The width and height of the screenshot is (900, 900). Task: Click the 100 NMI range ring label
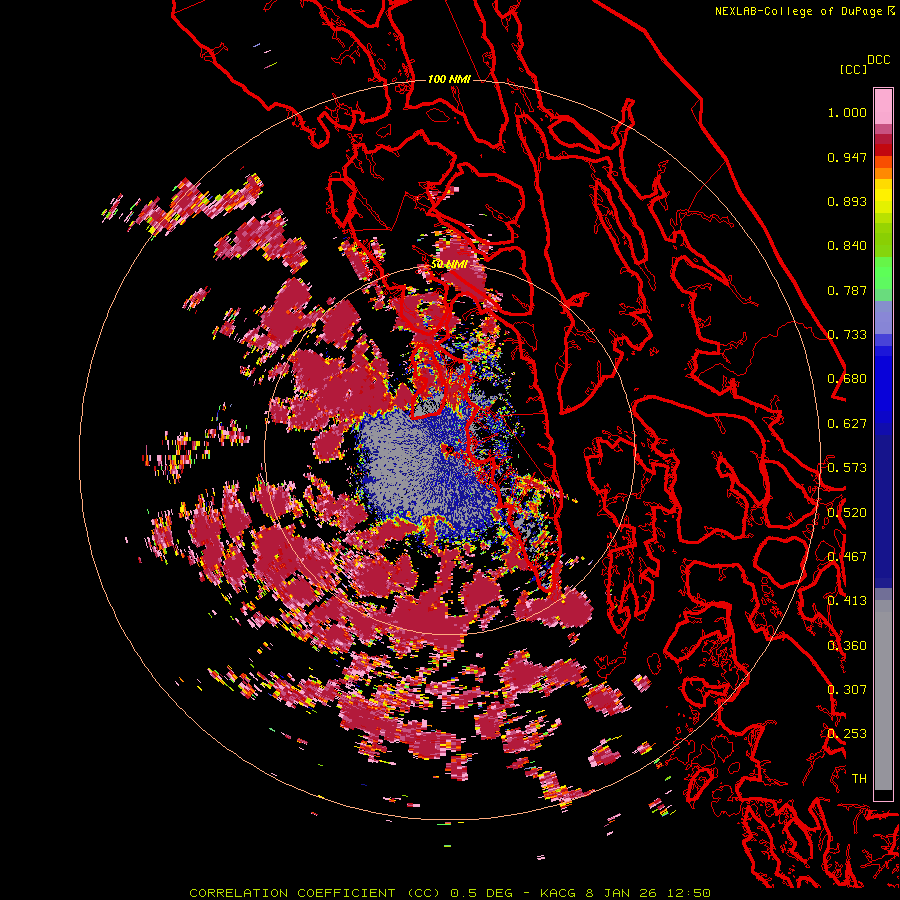[449, 79]
